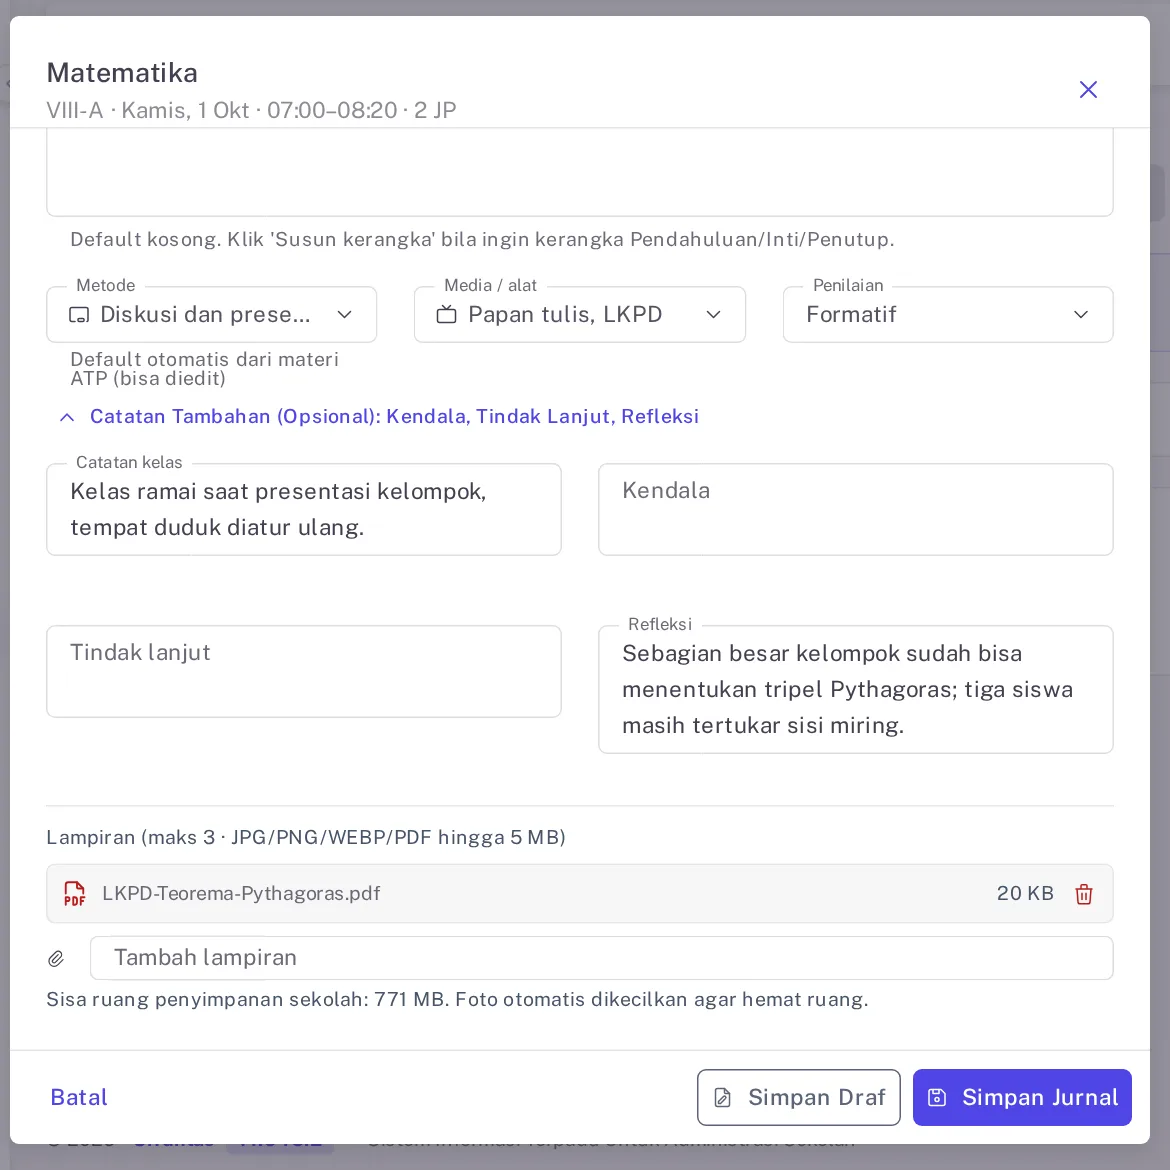Viewport: 1170px width, 1170px height.
Task: Open the Media / alat dropdown
Action: coord(580,315)
